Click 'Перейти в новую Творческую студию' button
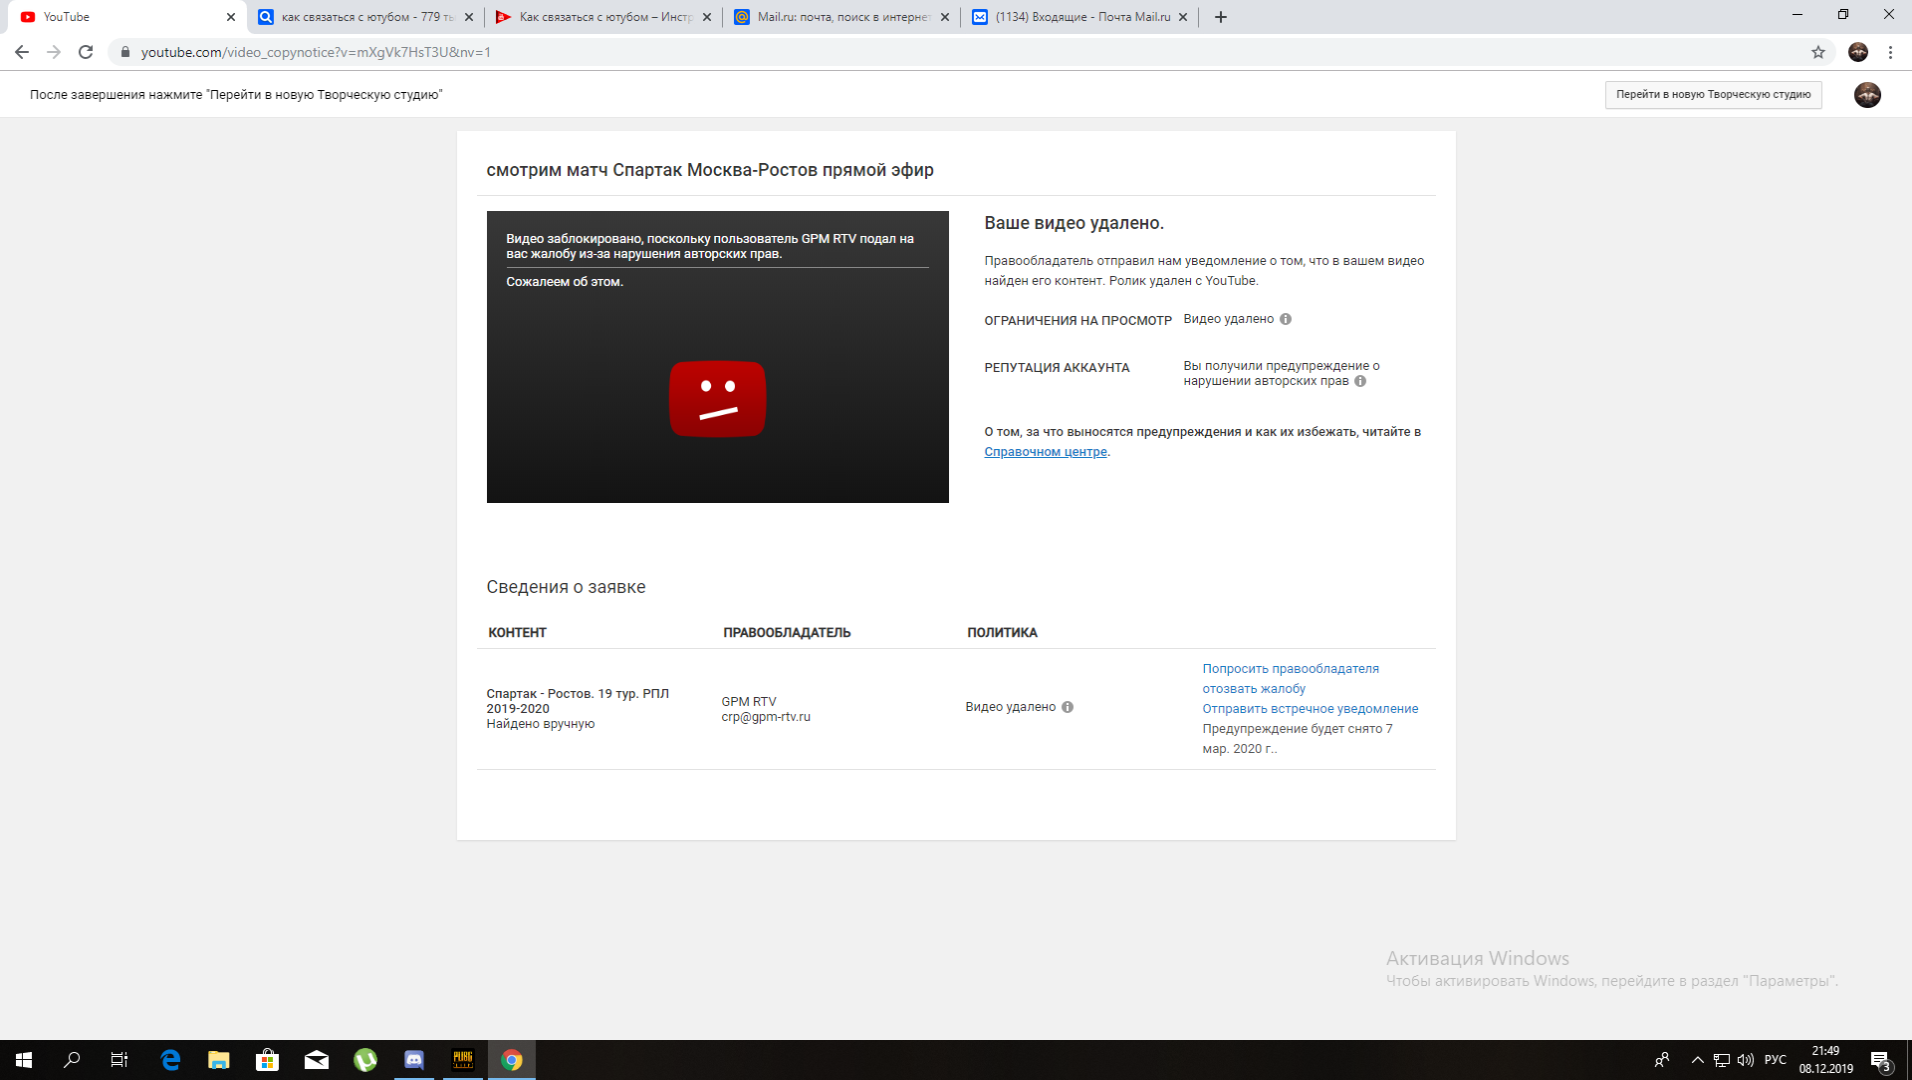The height and width of the screenshot is (1080, 1912). (1713, 94)
